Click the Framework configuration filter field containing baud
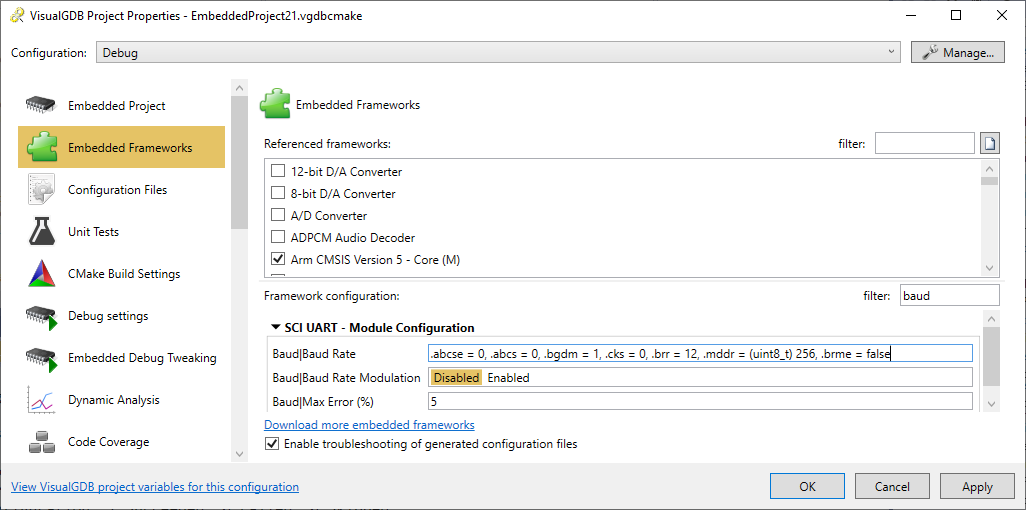 (x=950, y=296)
